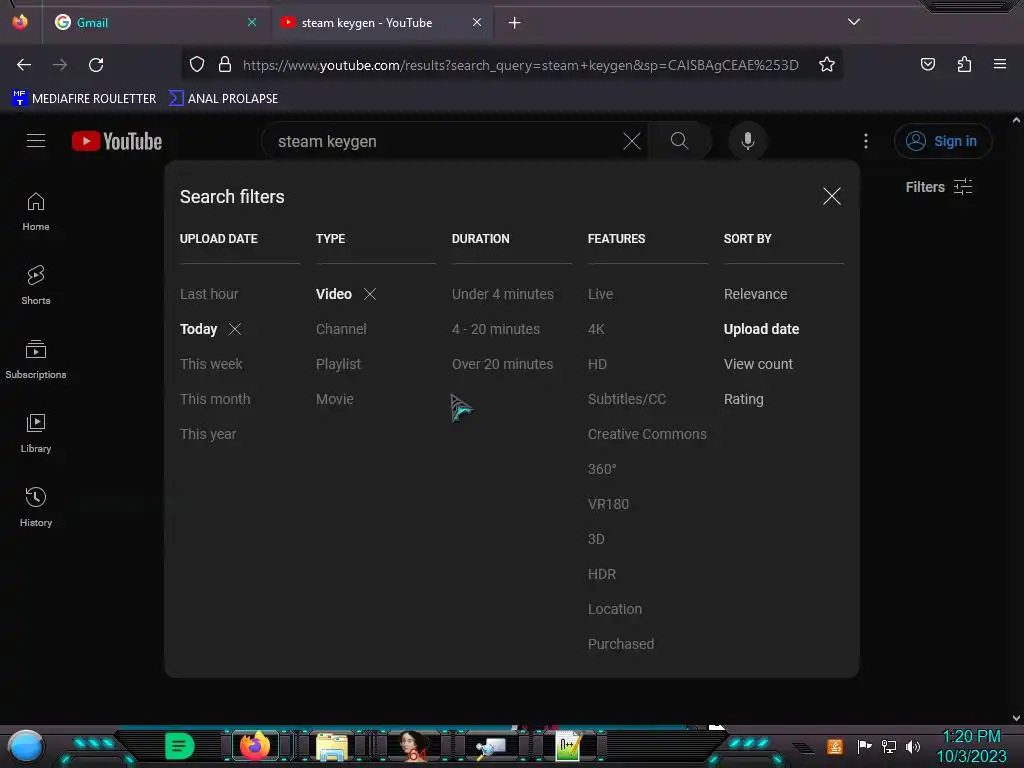This screenshot has width=1024, height=768.
Task: Open Library in the sidebar
Action: (36, 434)
